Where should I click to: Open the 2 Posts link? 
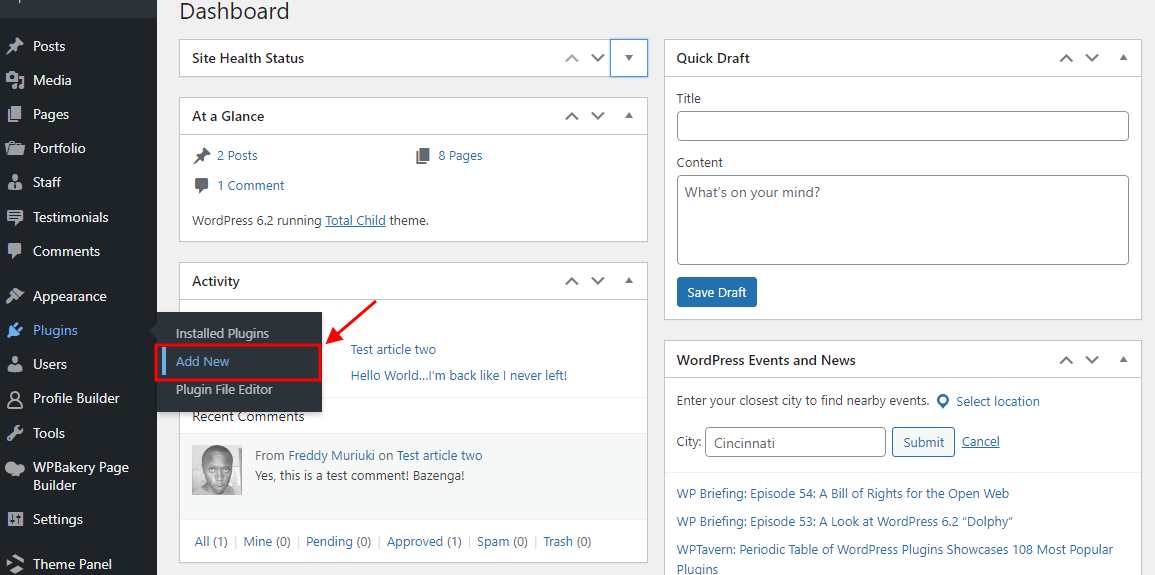(236, 156)
